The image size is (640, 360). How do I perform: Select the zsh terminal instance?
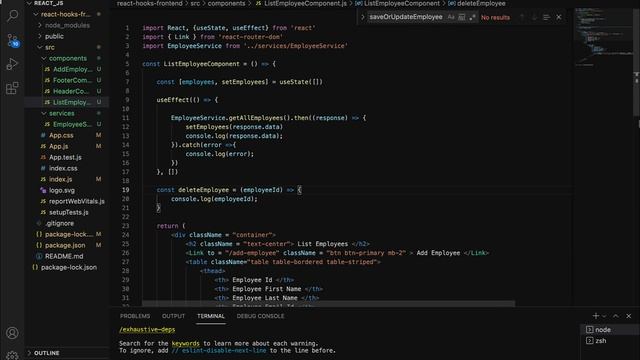click(610, 340)
